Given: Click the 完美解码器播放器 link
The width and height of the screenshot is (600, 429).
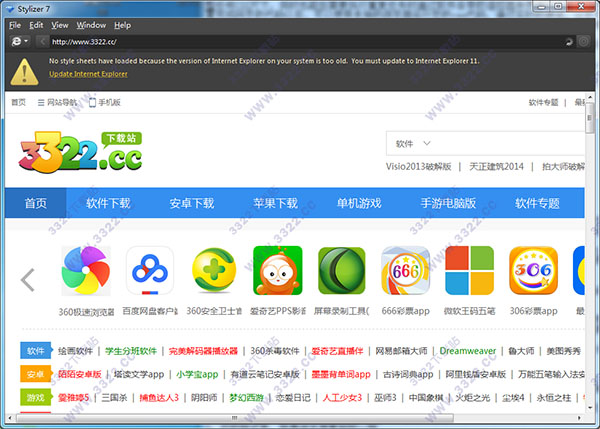Looking at the screenshot, I should pos(203,351).
